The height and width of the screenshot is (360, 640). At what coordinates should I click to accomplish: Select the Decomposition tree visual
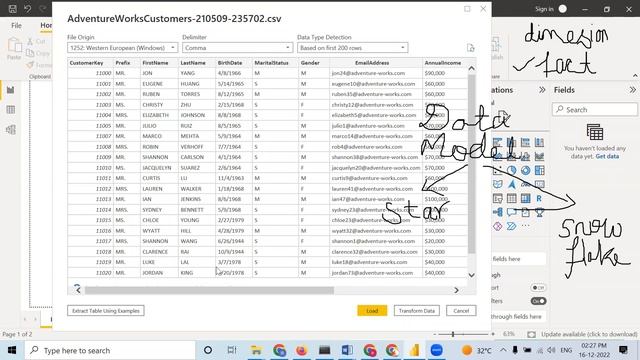click(498, 212)
